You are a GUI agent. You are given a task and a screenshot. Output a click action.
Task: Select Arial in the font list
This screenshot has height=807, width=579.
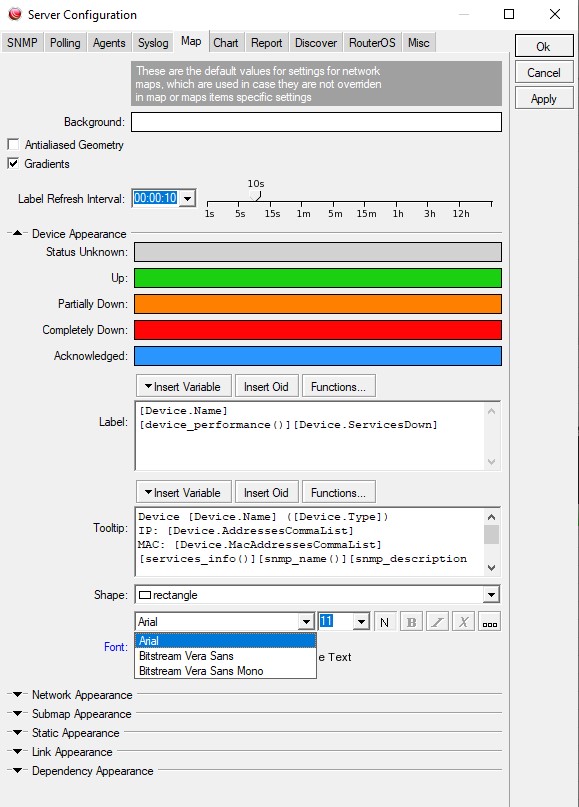point(225,641)
